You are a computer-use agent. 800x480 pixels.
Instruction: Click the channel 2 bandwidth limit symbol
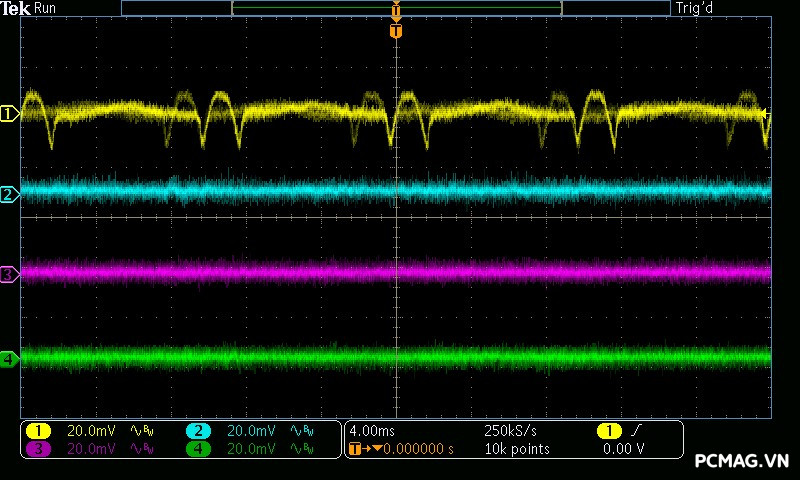tap(301, 431)
